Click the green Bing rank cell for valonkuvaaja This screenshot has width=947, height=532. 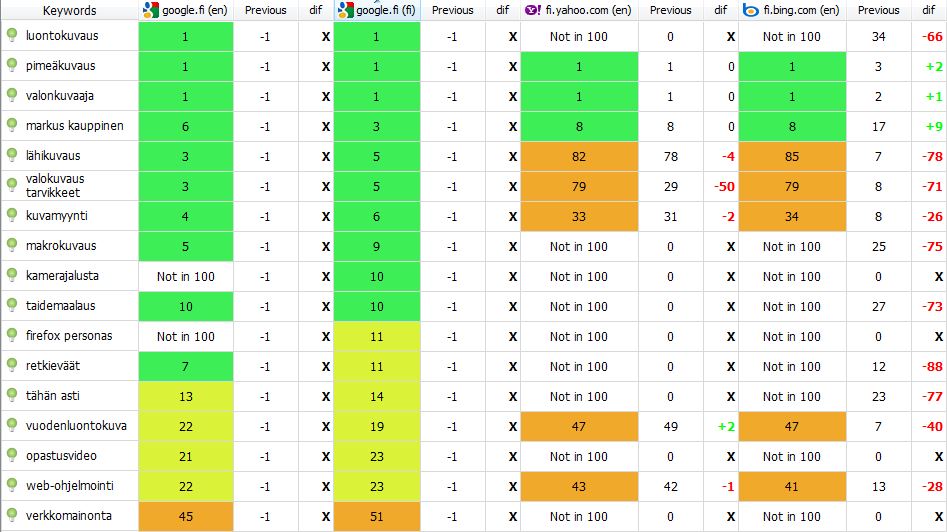click(x=792, y=96)
